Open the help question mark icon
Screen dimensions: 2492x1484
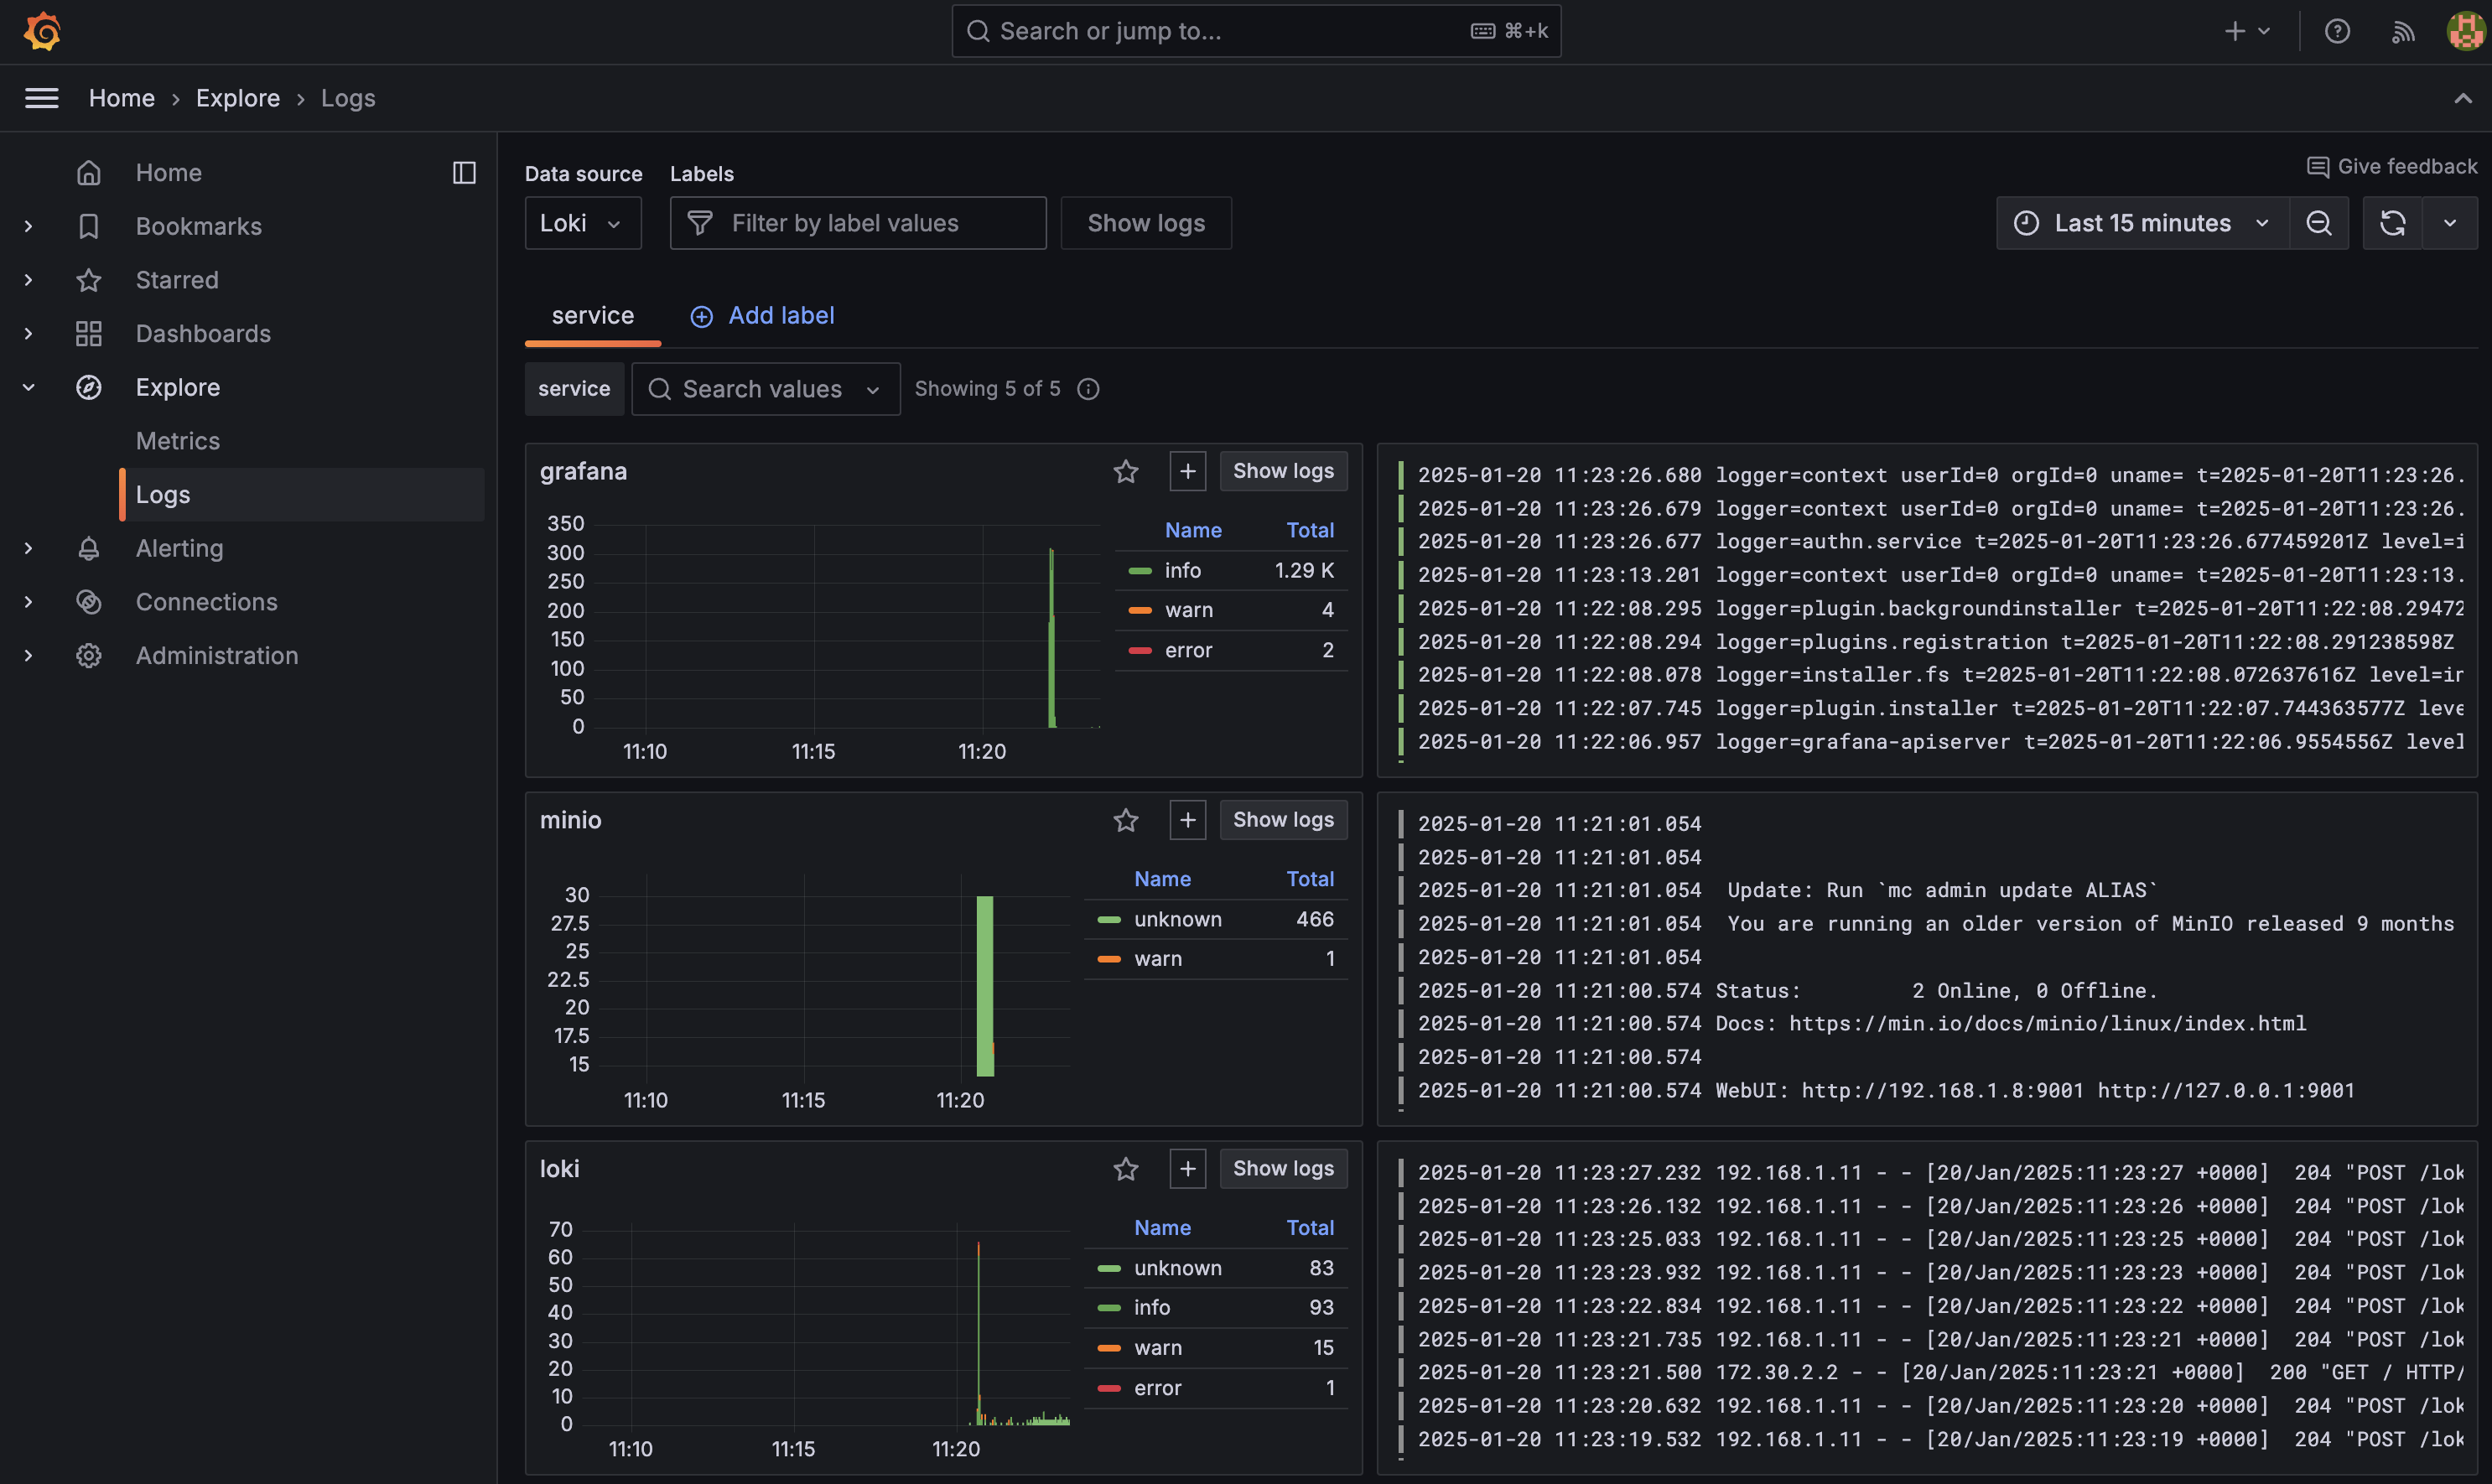[x=2336, y=31]
